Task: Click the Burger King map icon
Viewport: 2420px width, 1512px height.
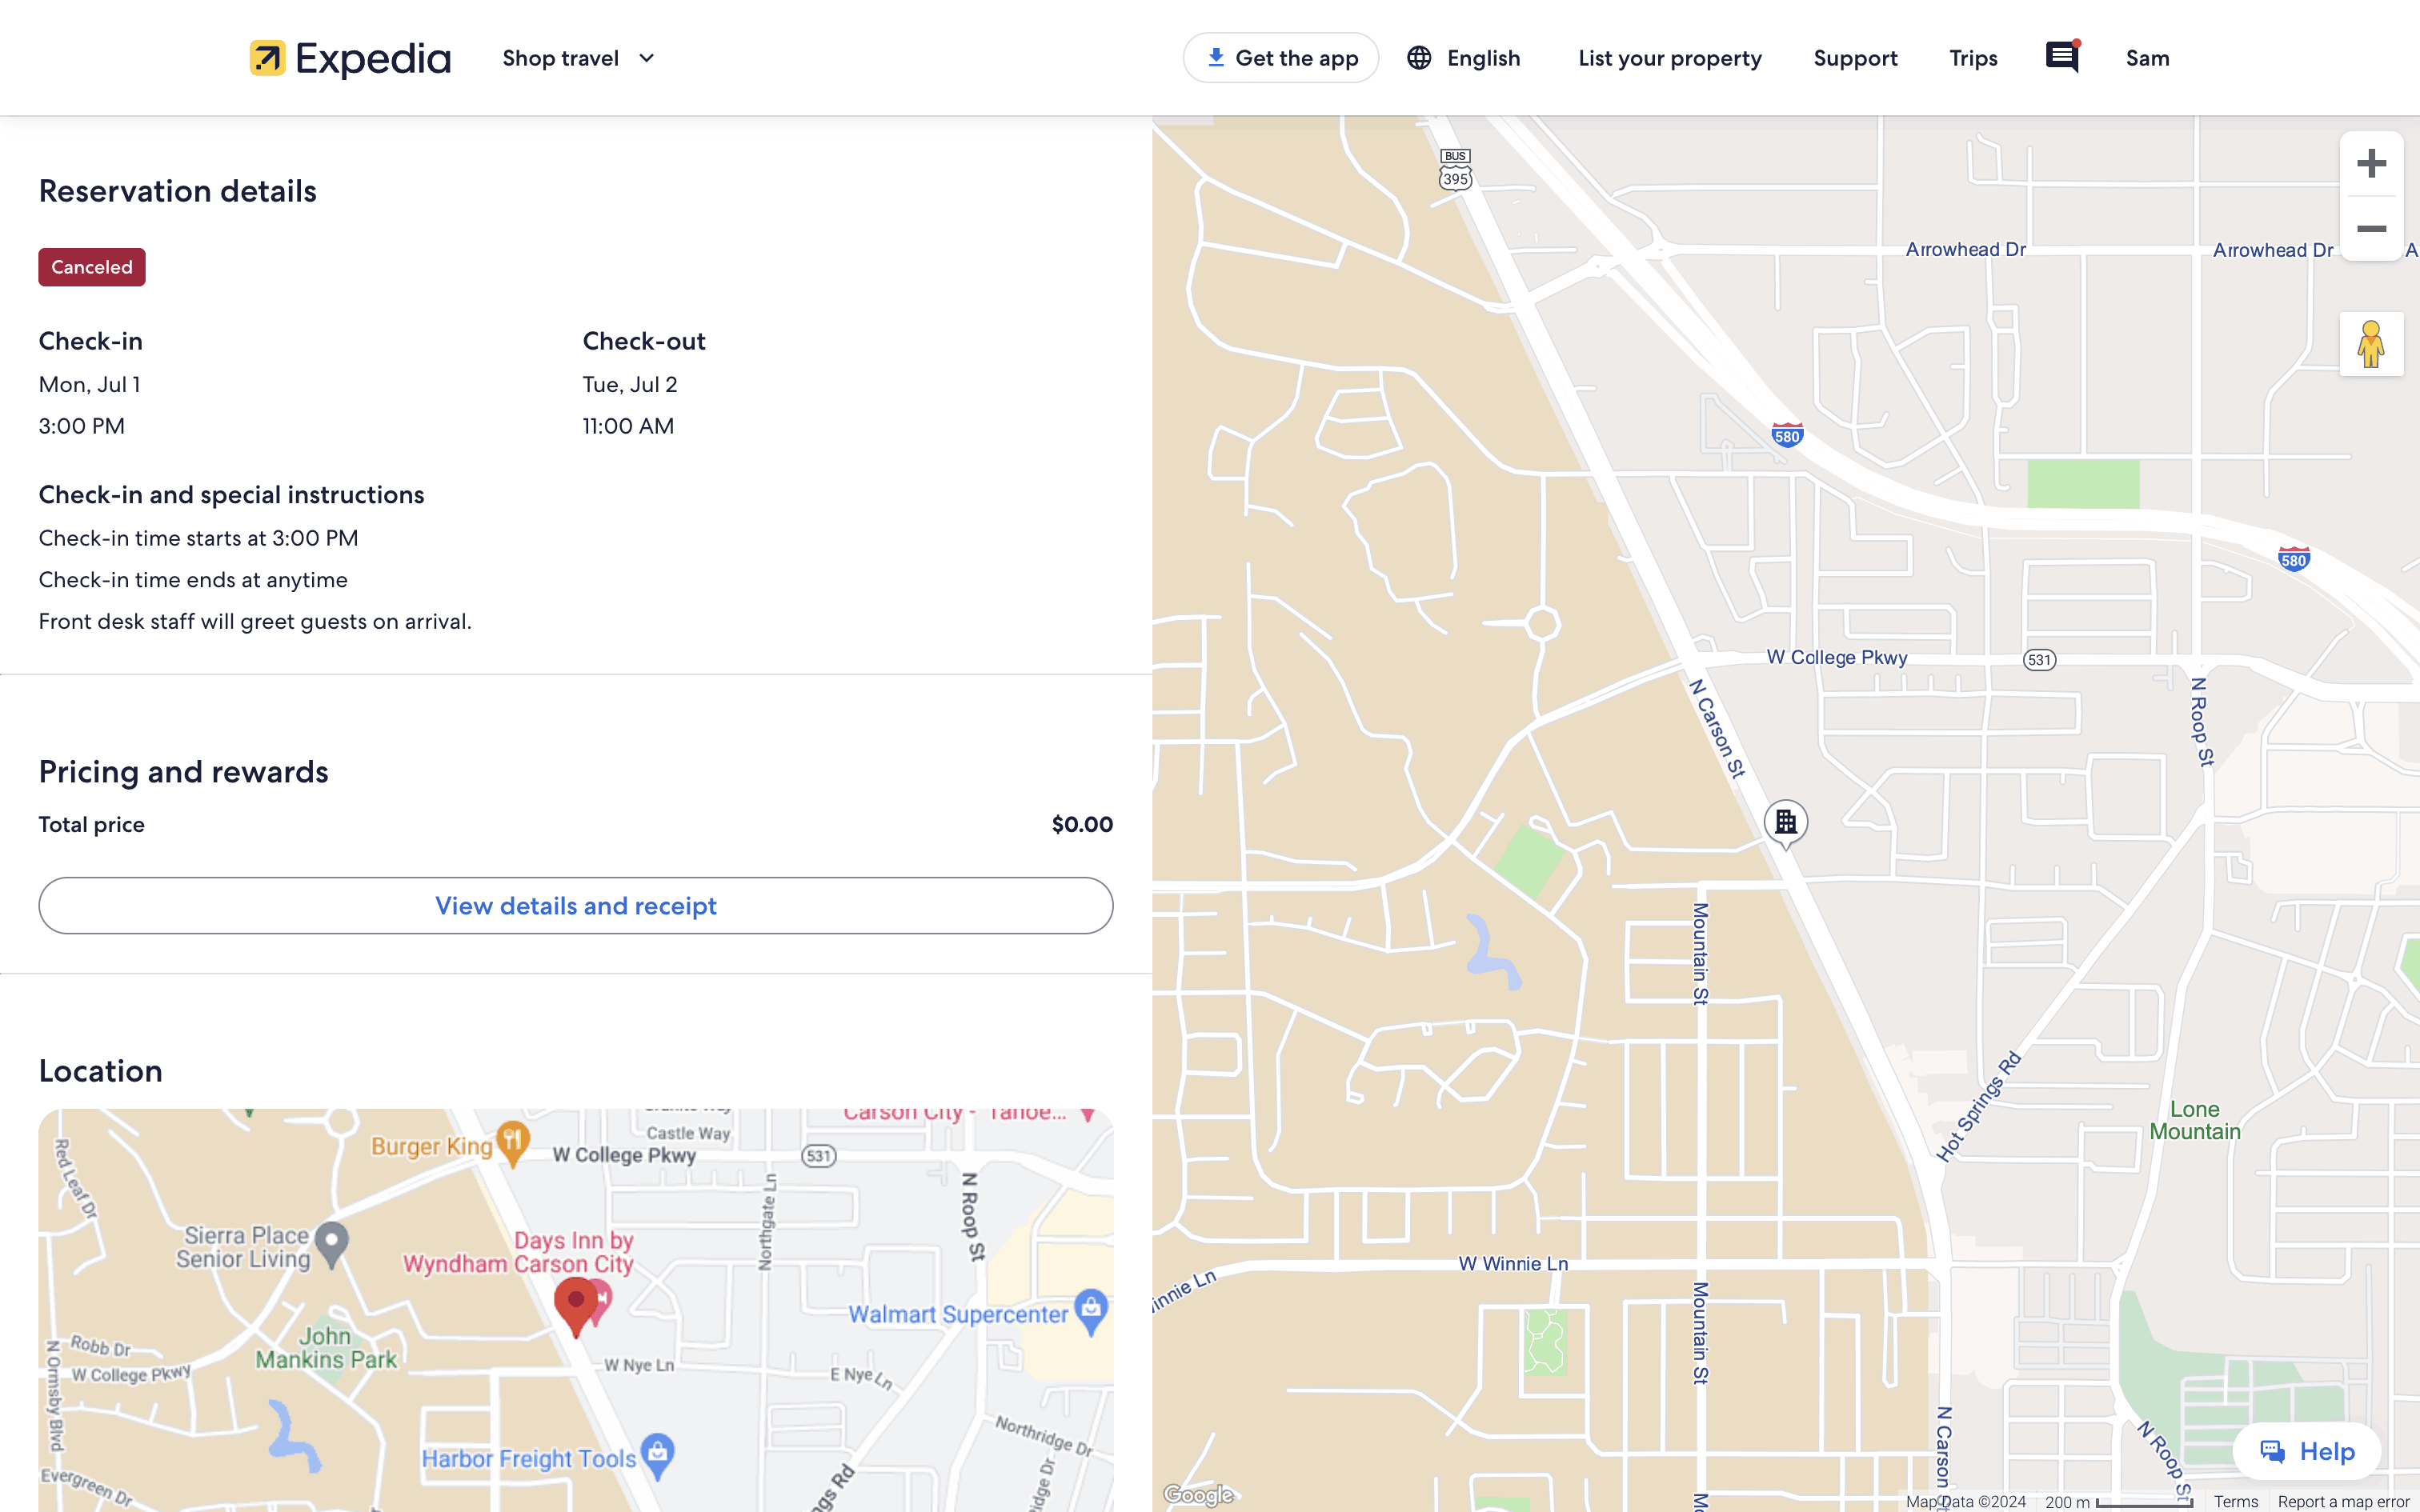Action: [513, 1140]
